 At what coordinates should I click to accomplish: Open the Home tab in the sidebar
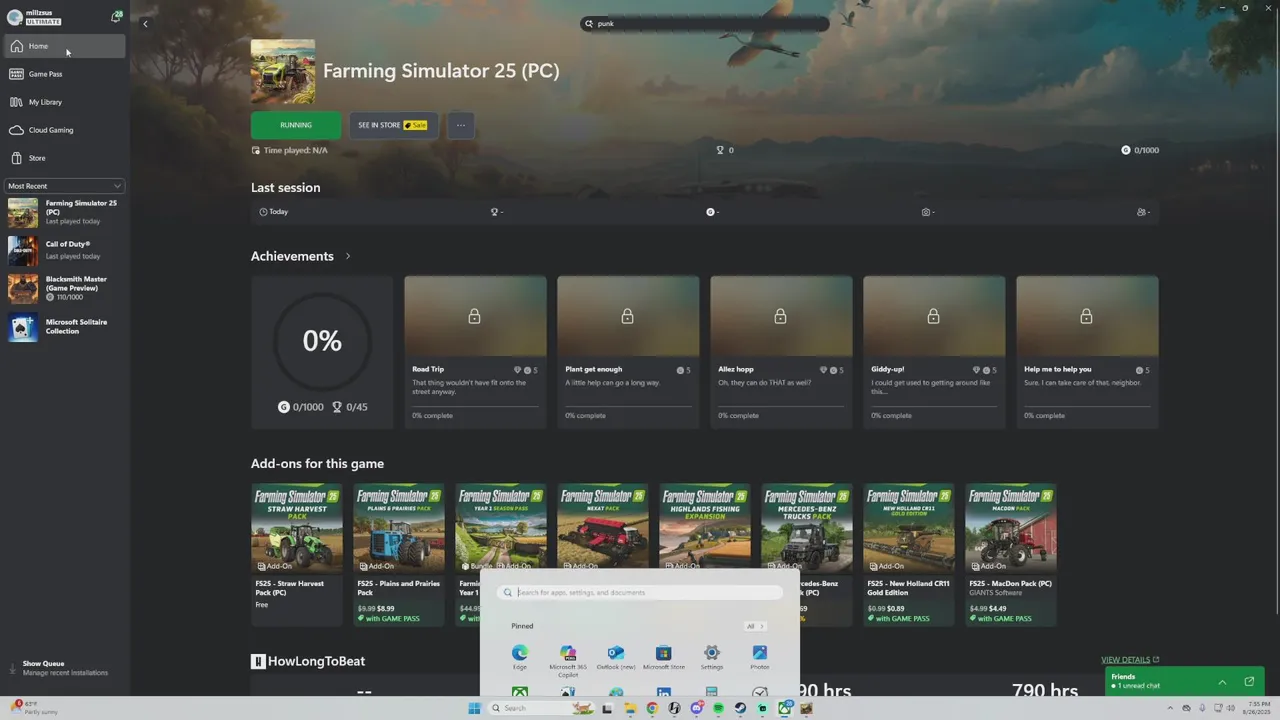65,46
